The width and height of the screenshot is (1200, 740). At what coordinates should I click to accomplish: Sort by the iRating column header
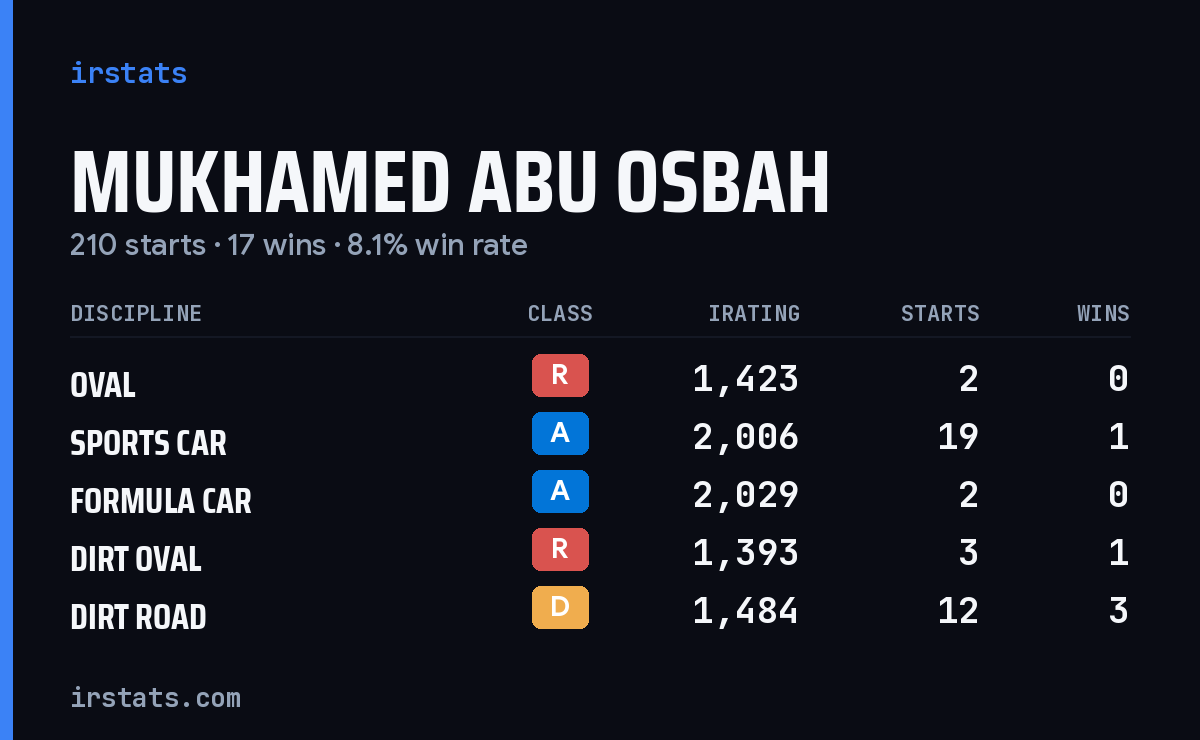pos(754,313)
